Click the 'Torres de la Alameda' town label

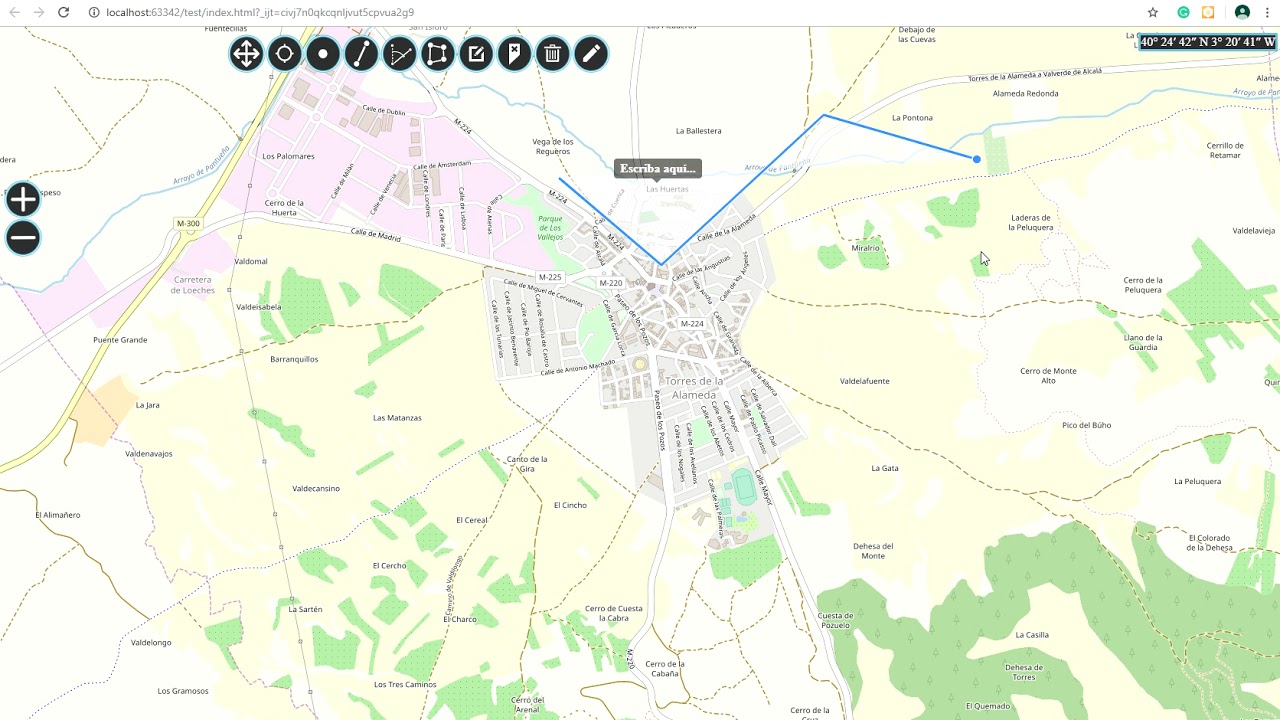[694, 388]
